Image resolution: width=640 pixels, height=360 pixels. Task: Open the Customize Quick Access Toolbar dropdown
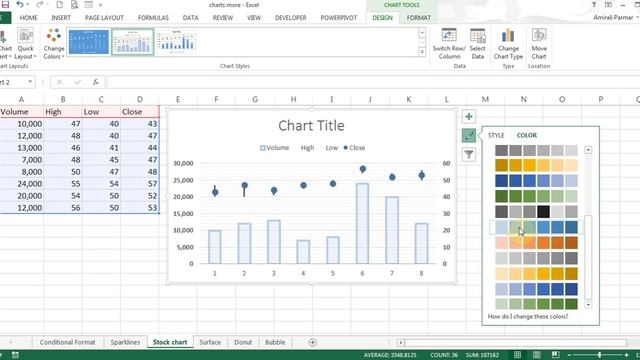click(x=100, y=5)
